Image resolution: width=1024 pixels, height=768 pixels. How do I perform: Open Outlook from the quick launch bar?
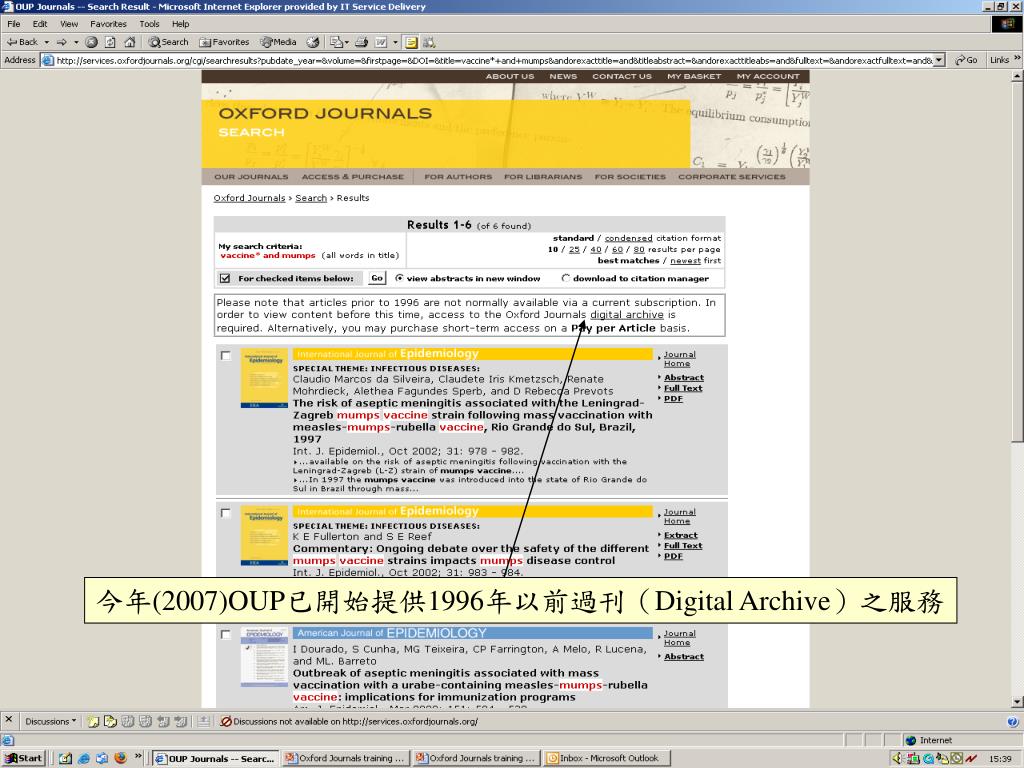103,758
